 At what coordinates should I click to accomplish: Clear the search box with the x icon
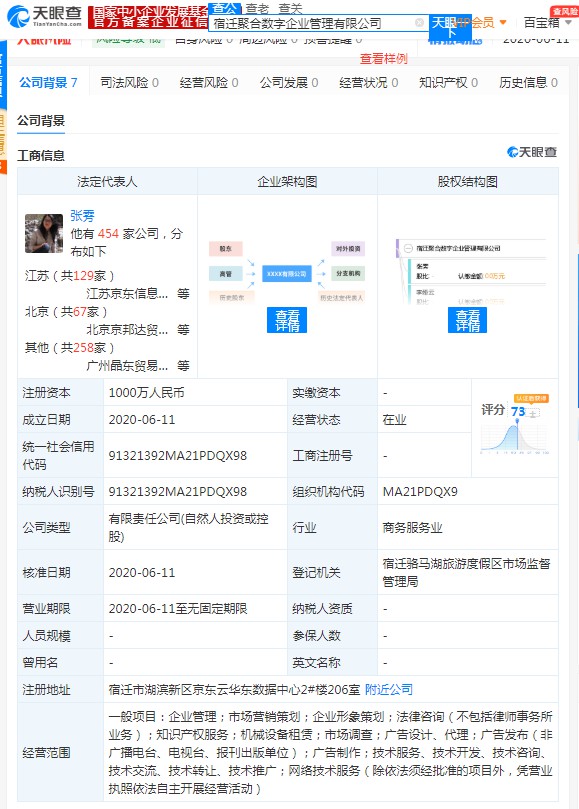click(x=420, y=23)
